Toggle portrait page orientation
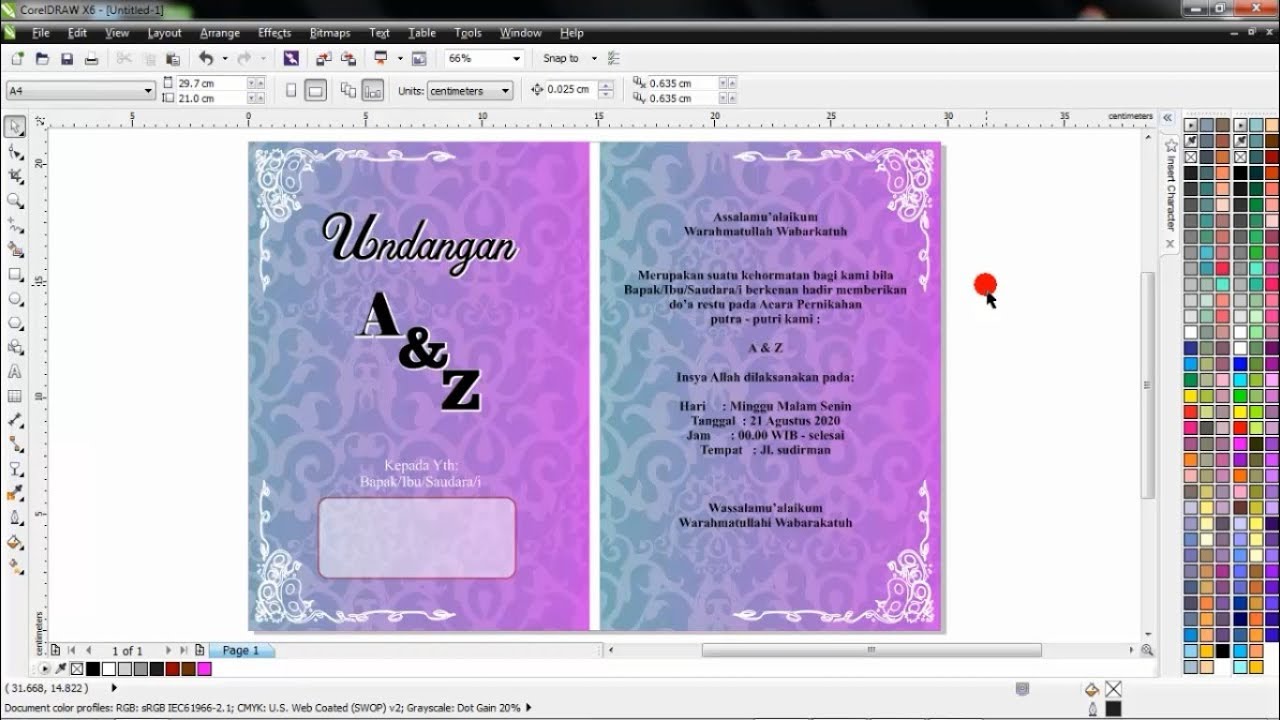 click(291, 91)
